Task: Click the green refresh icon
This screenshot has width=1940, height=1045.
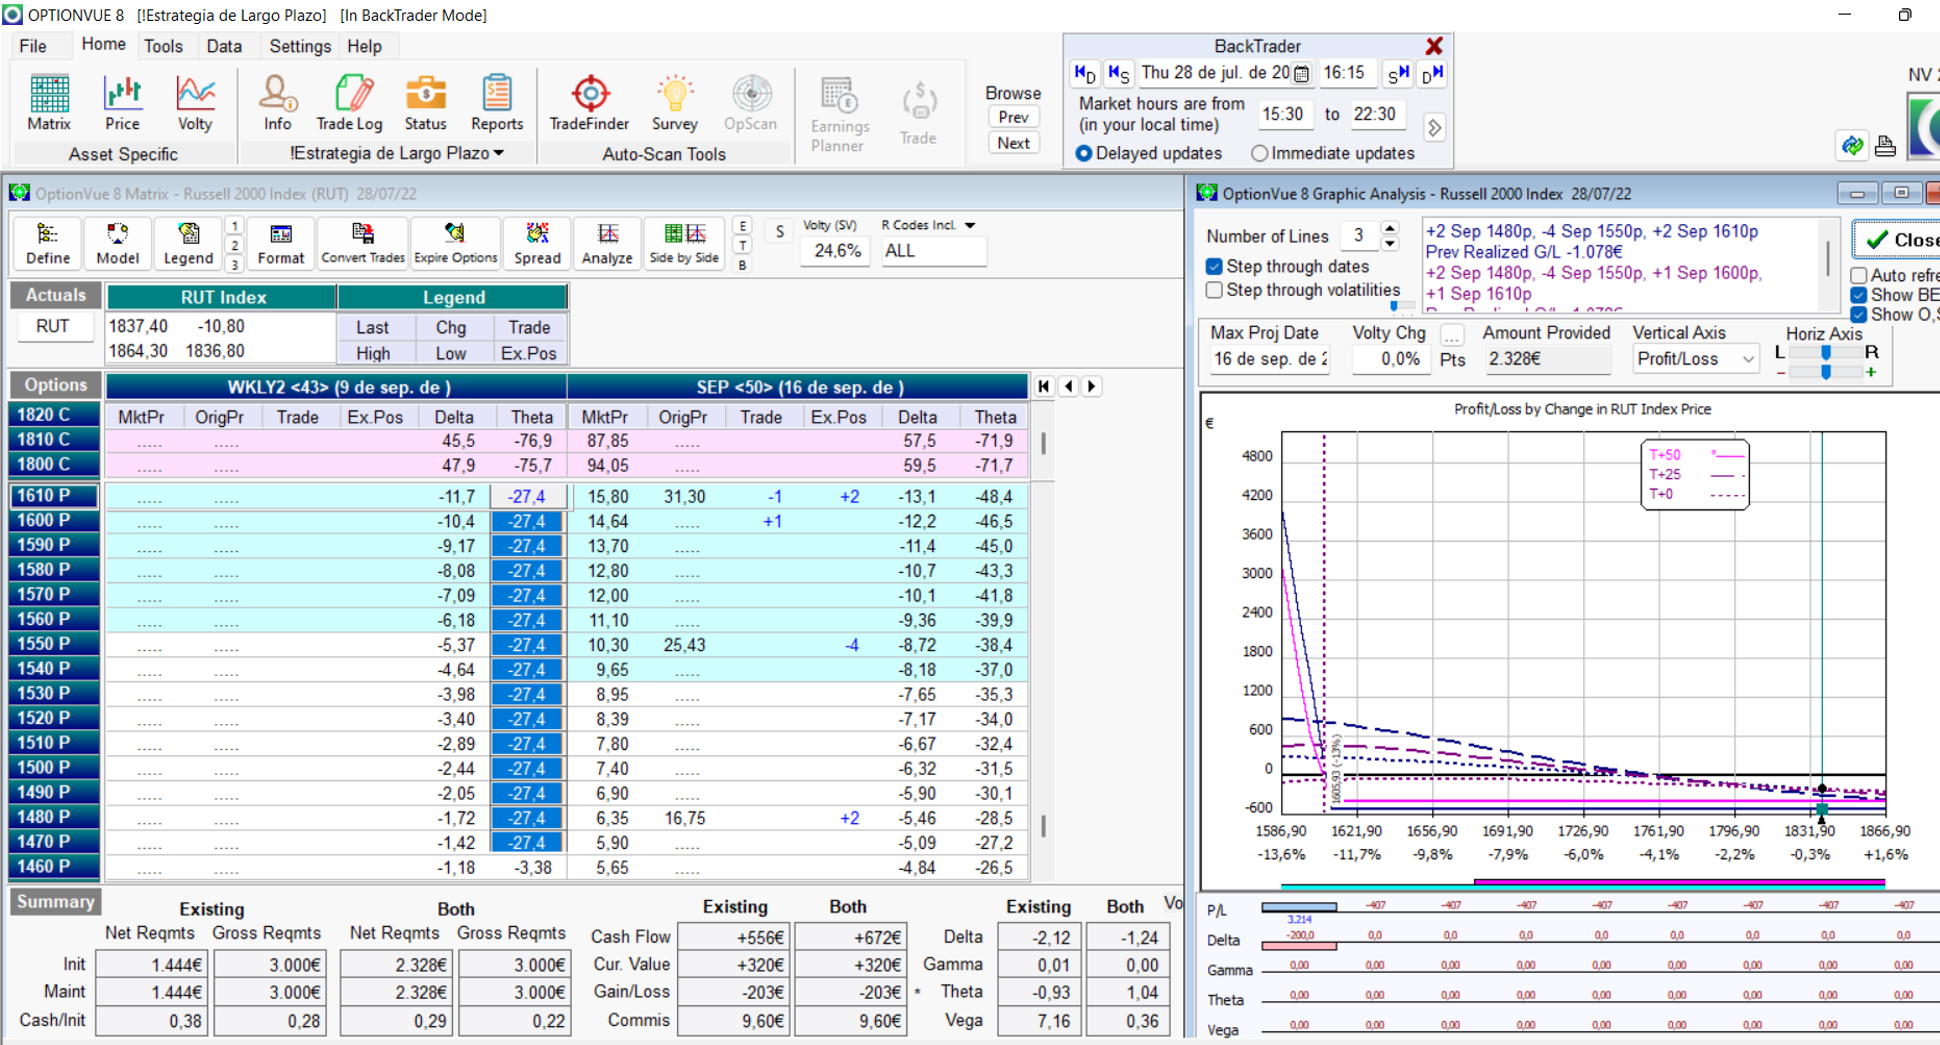Action: [x=1853, y=146]
